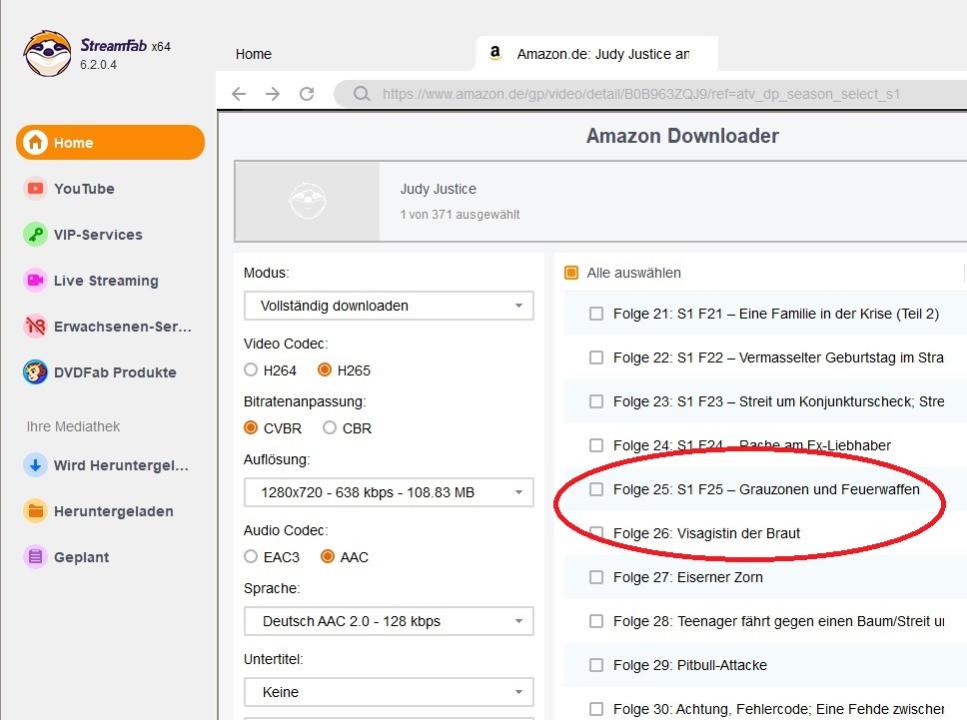Check Folge 24 Rache am Ex-Liebhaber

596,445
